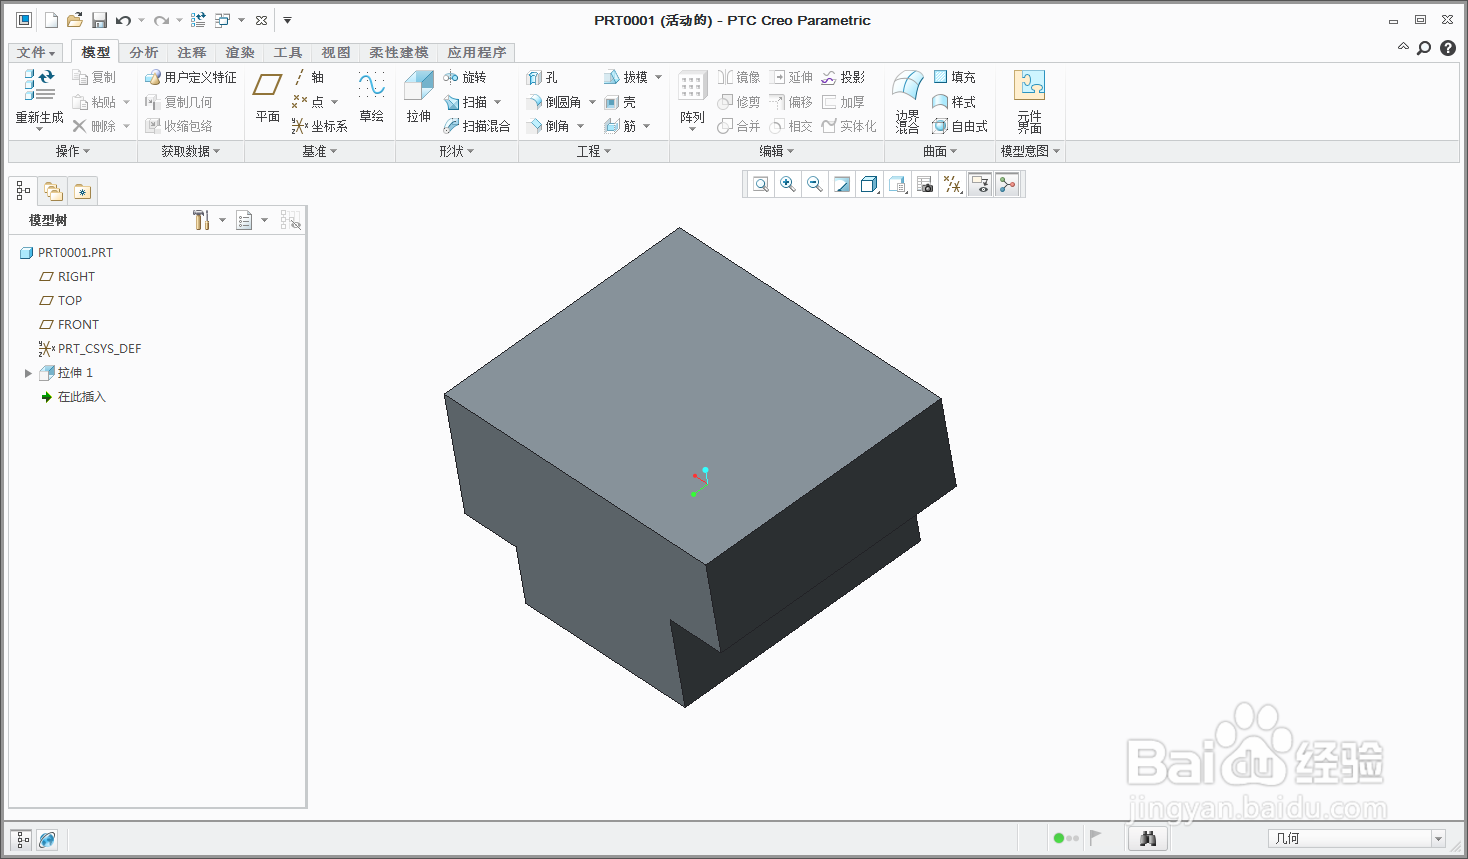Viewport: 1468px width, 859px height.
Task: Toggle spin center display
Action: 1007,184
